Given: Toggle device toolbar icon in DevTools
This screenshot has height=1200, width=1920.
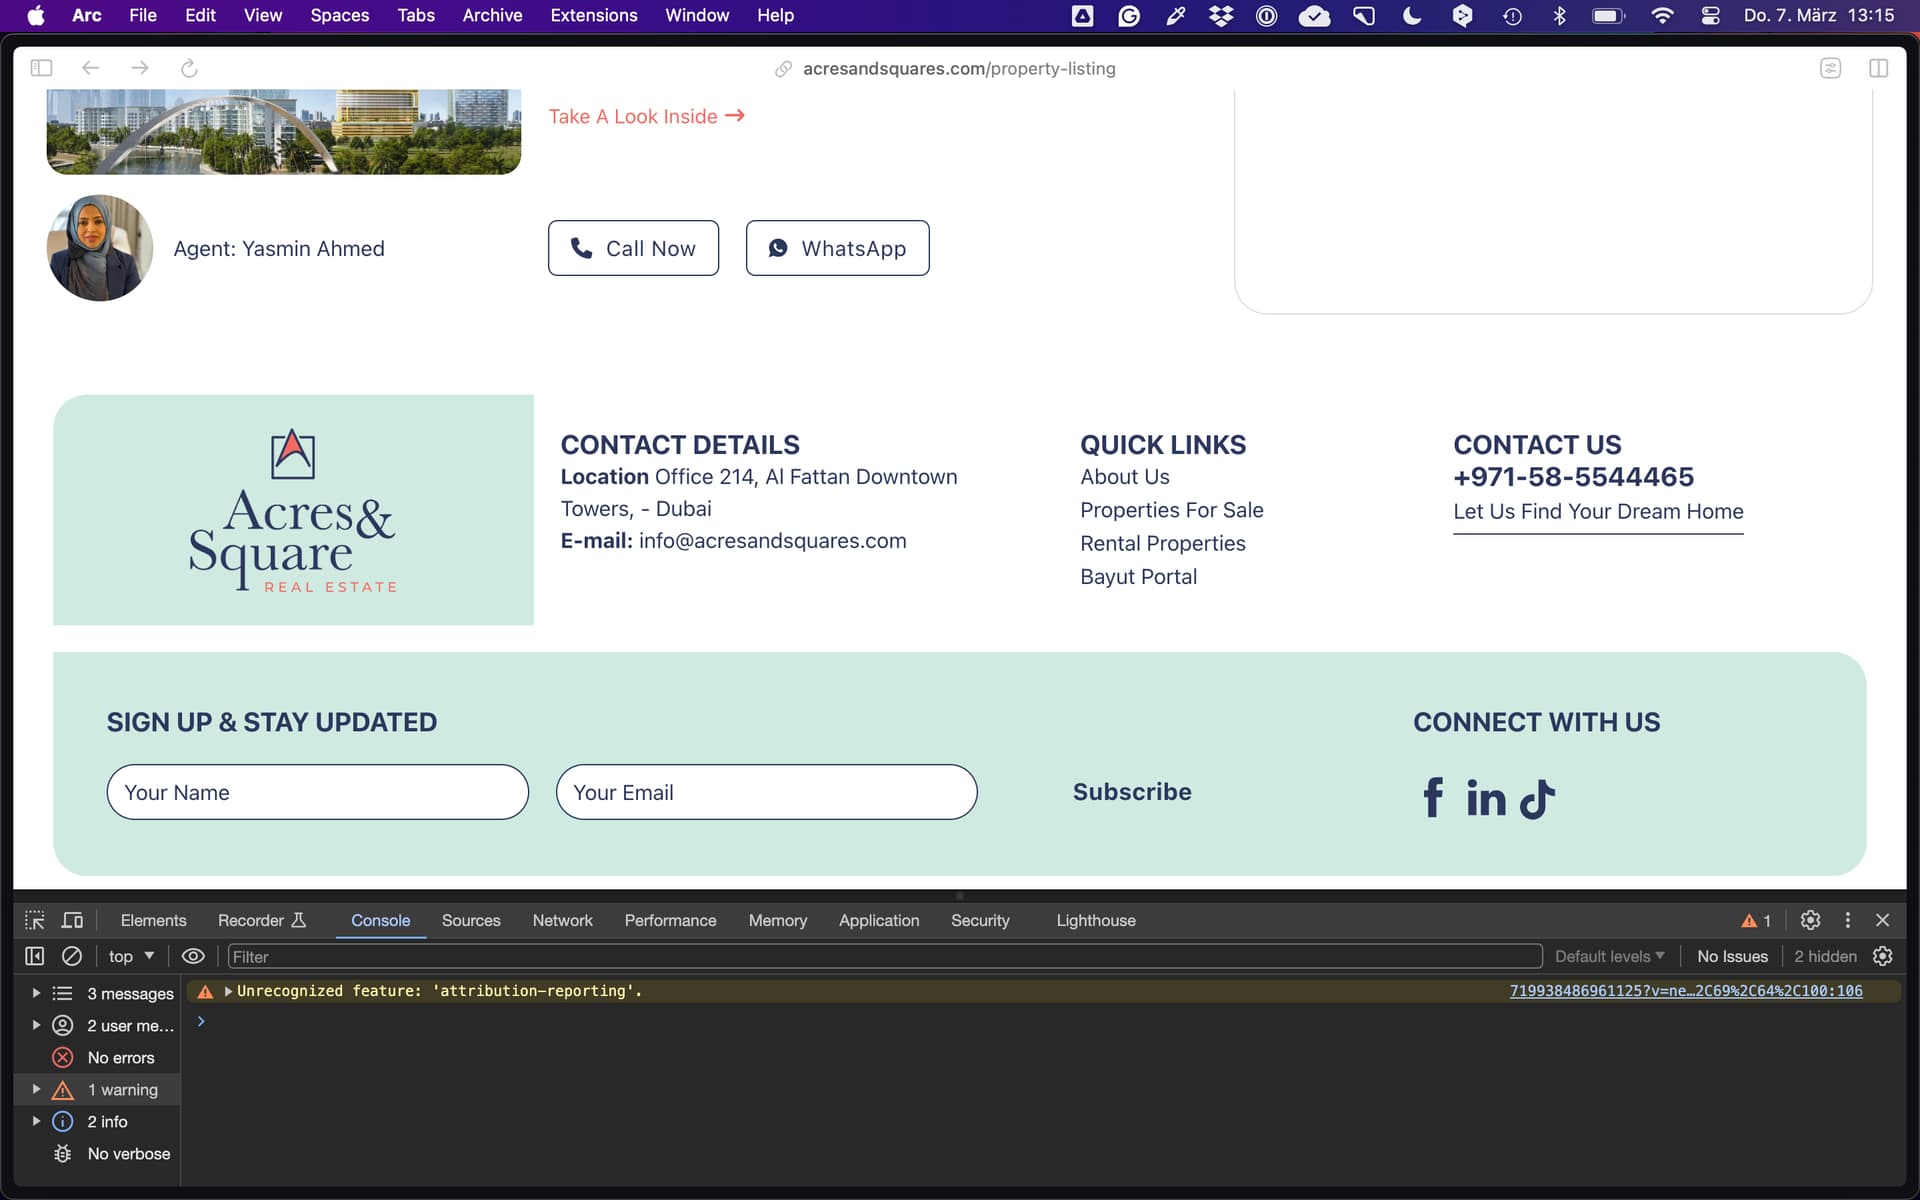Looking at the screenshot, I should (x=73, y=920).
